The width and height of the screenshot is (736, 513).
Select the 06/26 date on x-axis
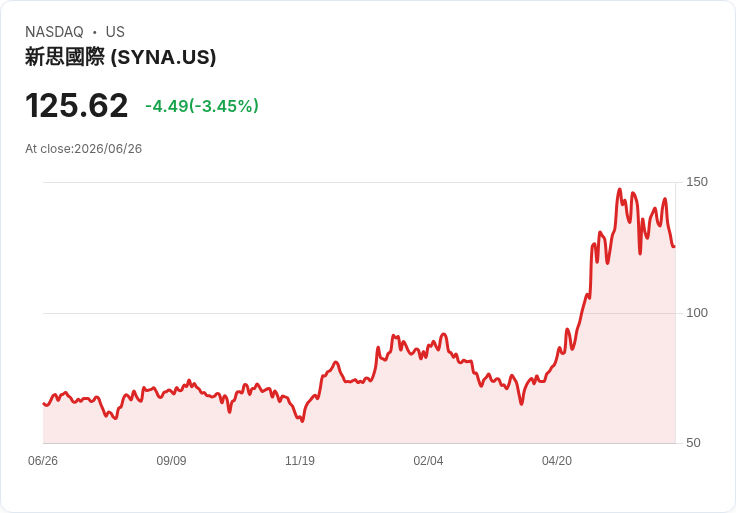click(x=43, y=461)
